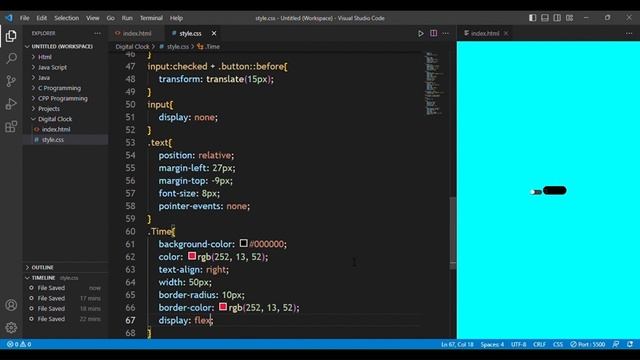Expand the Outline section
Screen dimensions: 640x360
(x=42, y=267)
